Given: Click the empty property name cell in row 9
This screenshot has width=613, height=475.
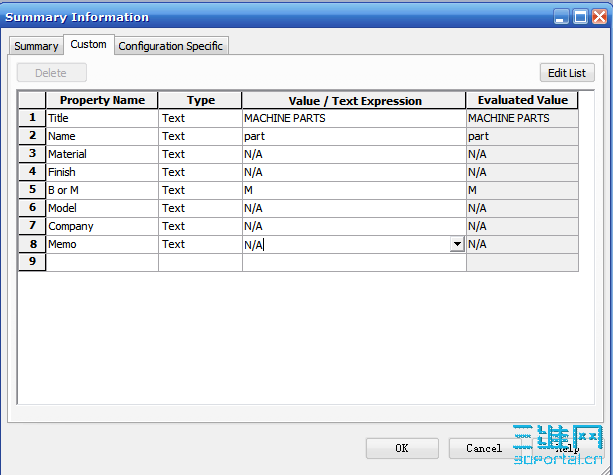Looking at the screenshot, I should coord(102,262).
